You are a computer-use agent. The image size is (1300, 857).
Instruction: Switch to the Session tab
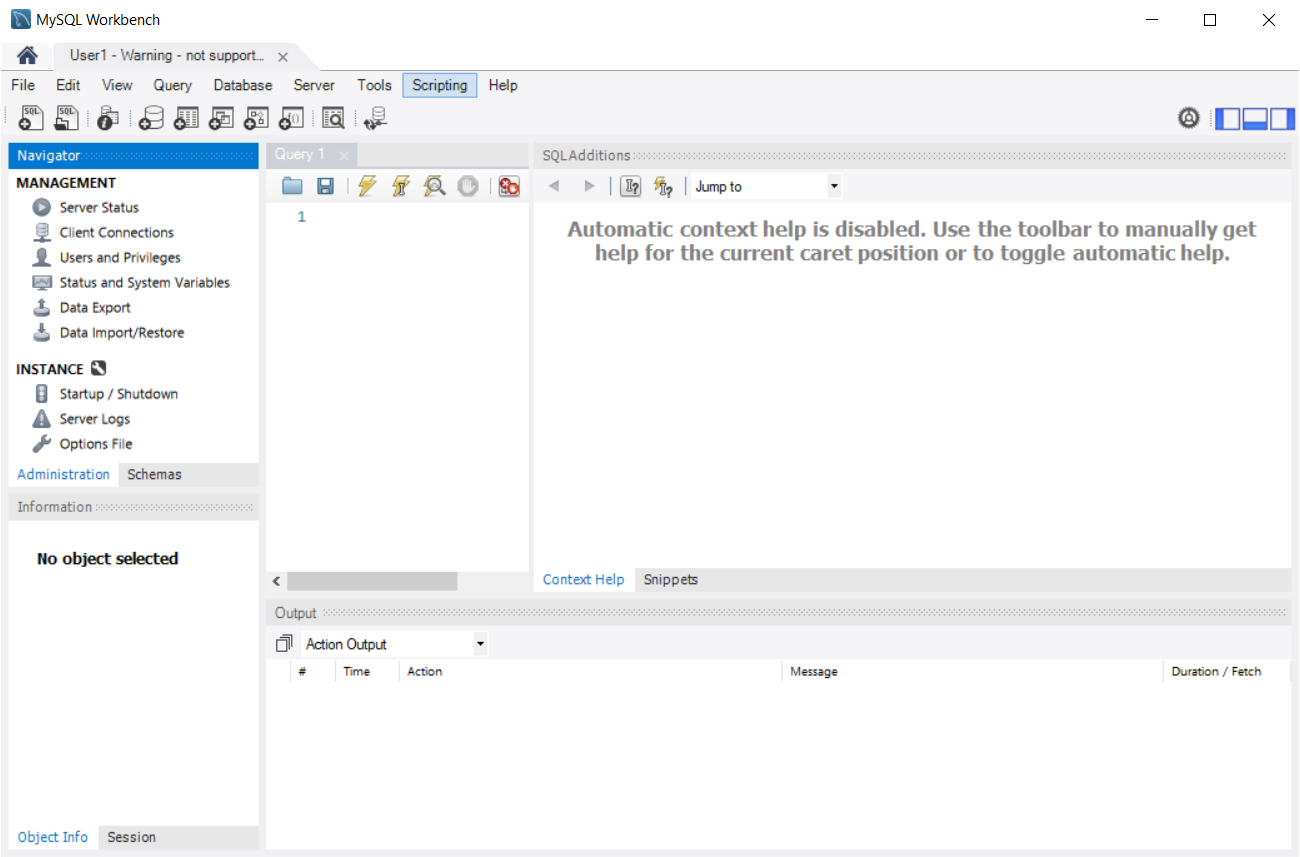point(132,837)
